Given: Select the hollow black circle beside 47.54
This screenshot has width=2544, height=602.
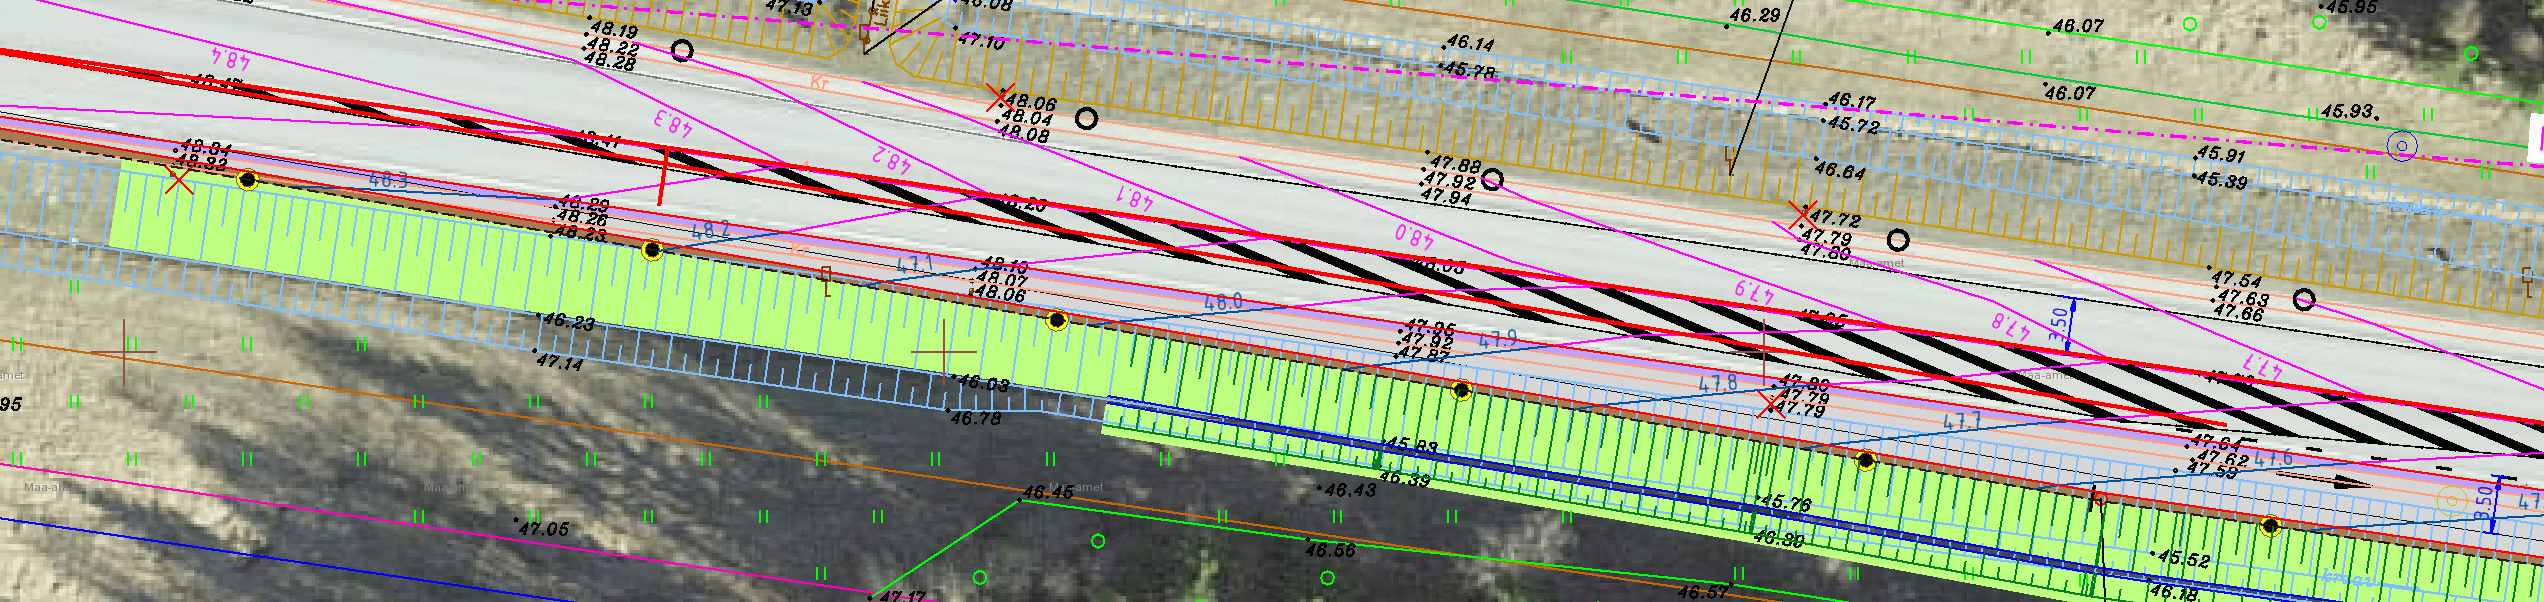Looking at the screenshot, I should point(2303,299).
